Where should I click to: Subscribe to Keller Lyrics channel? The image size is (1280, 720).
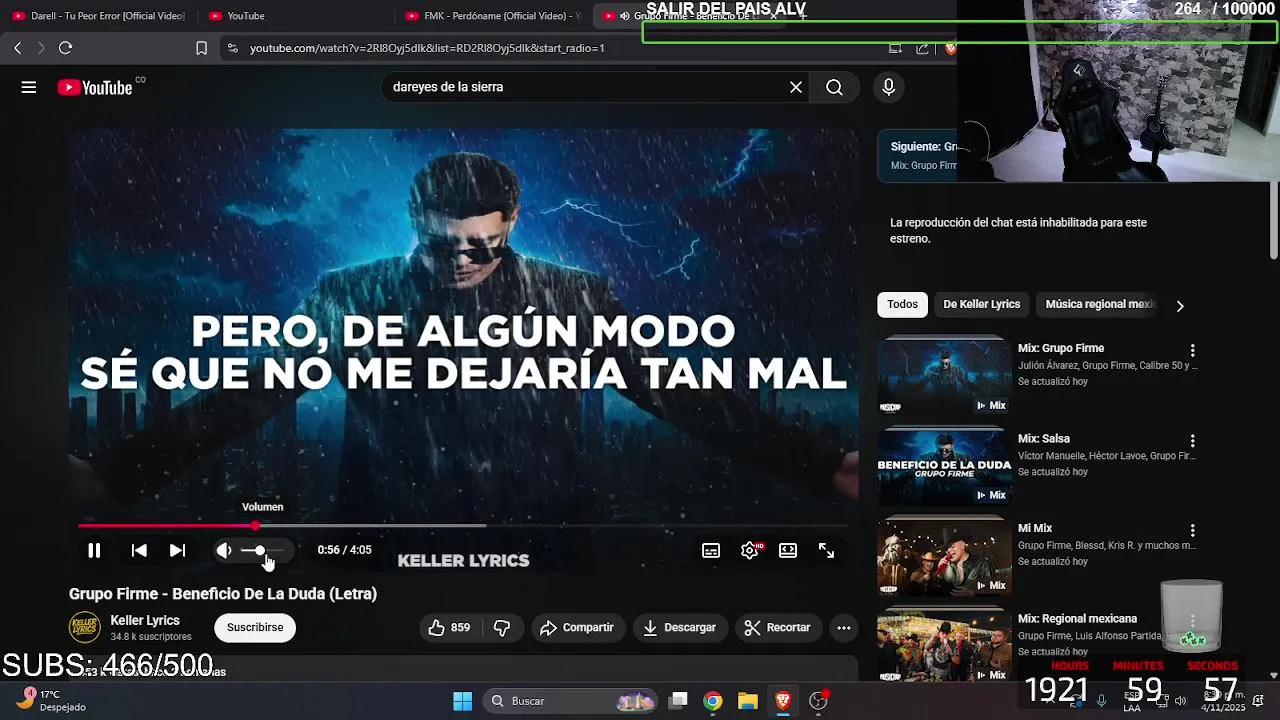pyautogui.click(x=255, y=628)
